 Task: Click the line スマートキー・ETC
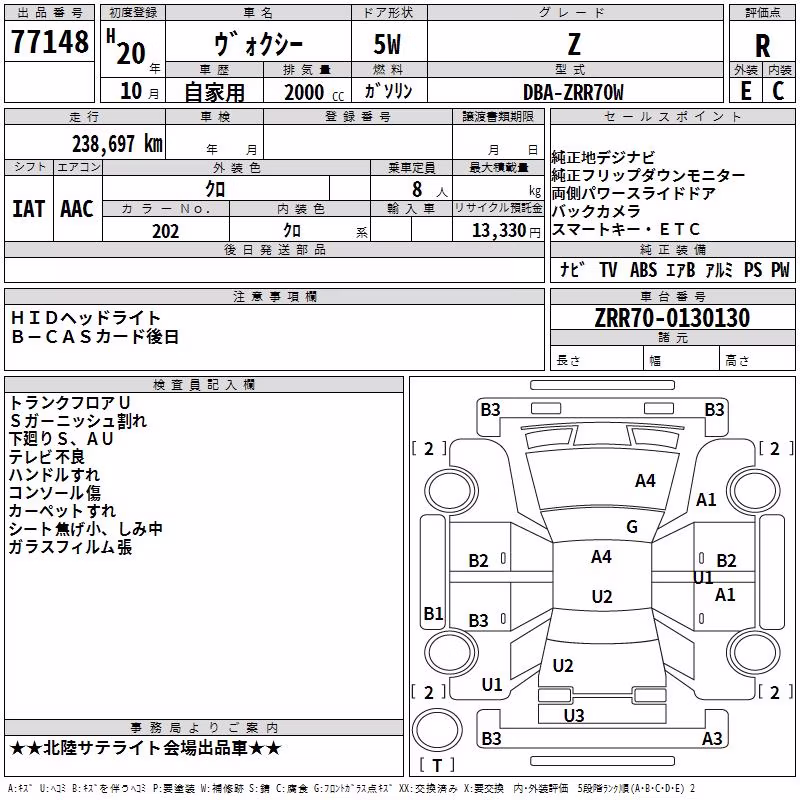(626, 229)
